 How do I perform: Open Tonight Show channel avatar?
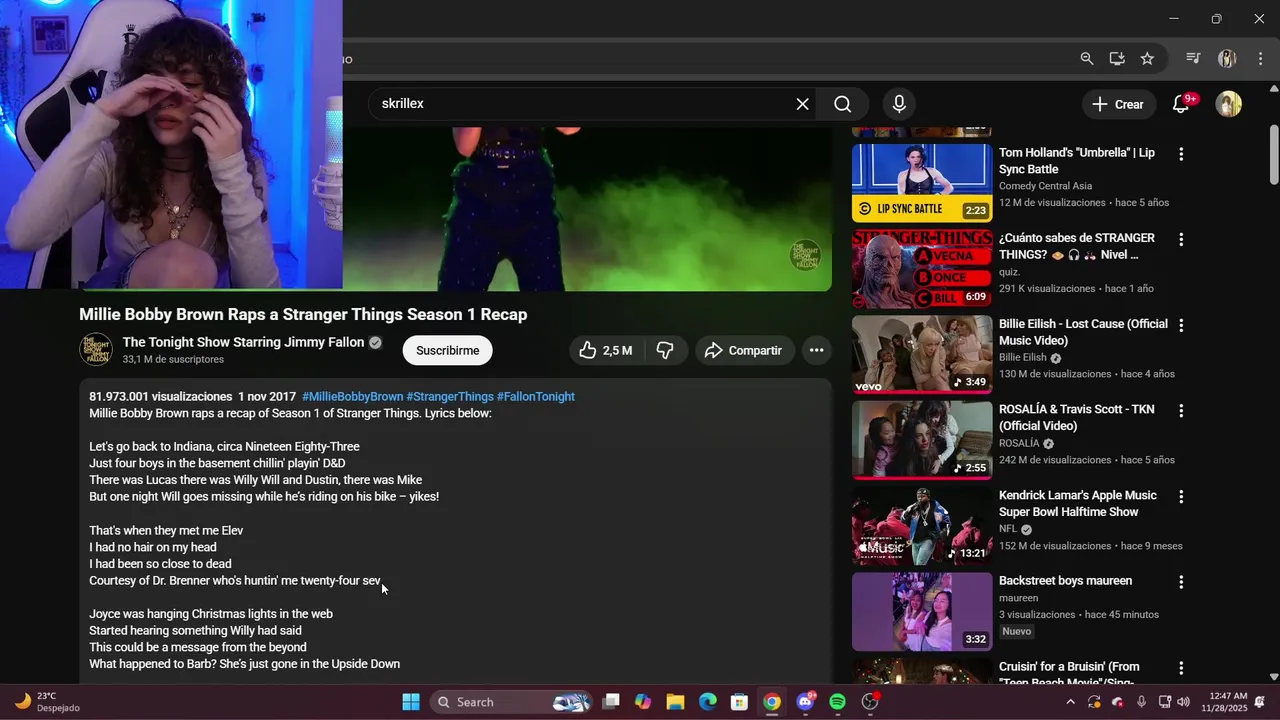[96, 350]
